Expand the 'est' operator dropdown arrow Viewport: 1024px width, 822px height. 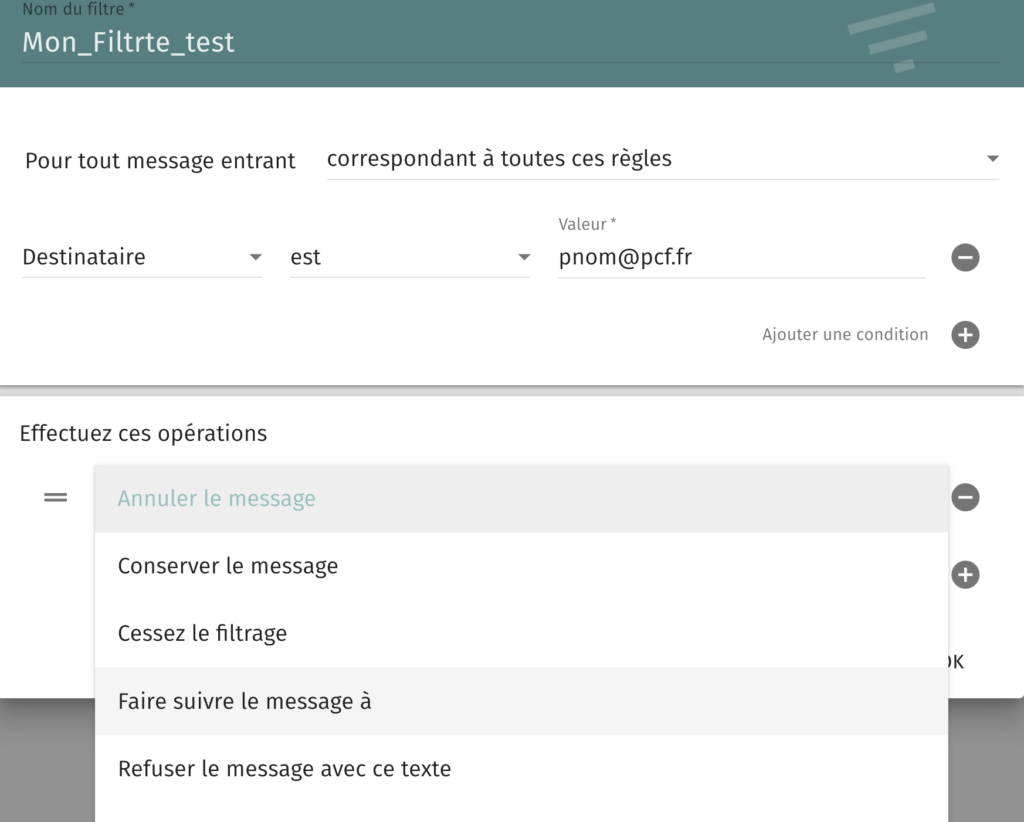tap(524, 257)
